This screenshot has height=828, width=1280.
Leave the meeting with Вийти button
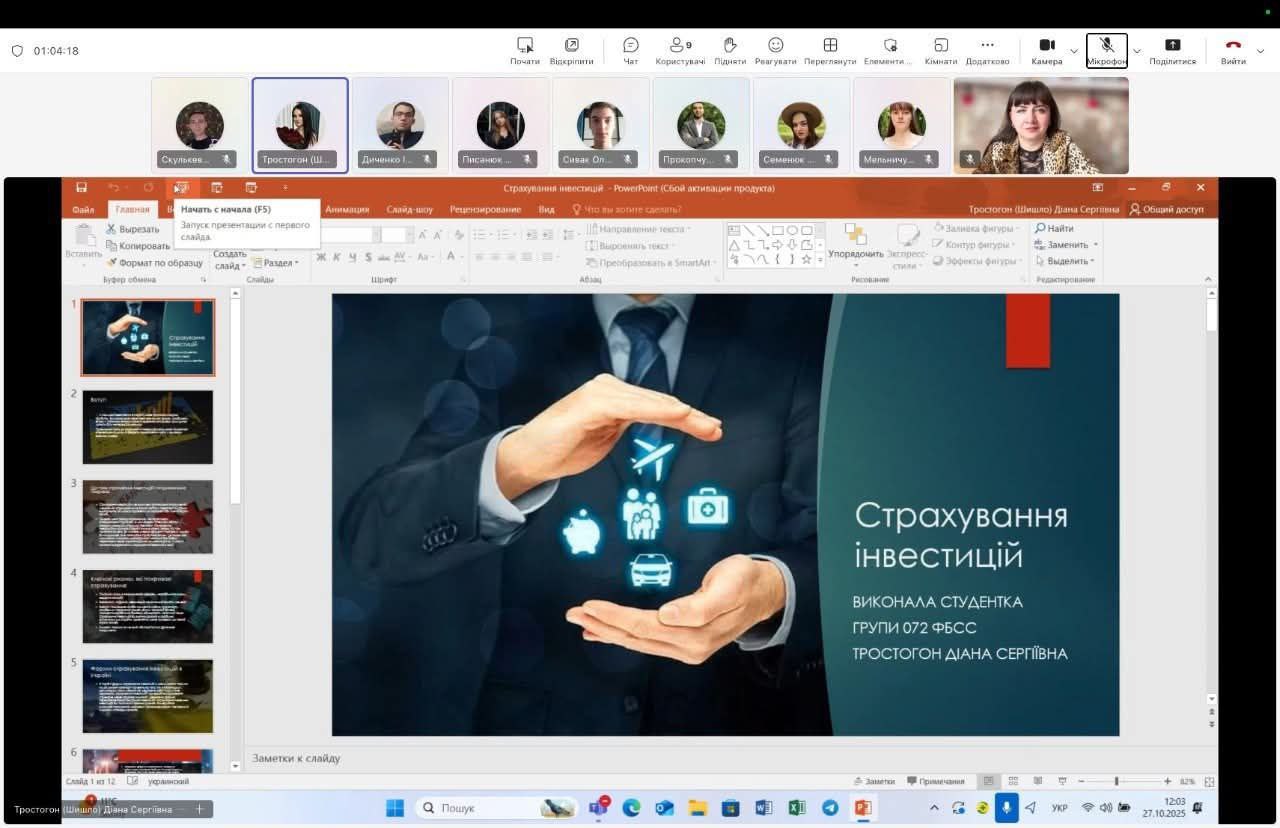(1233, 50)
